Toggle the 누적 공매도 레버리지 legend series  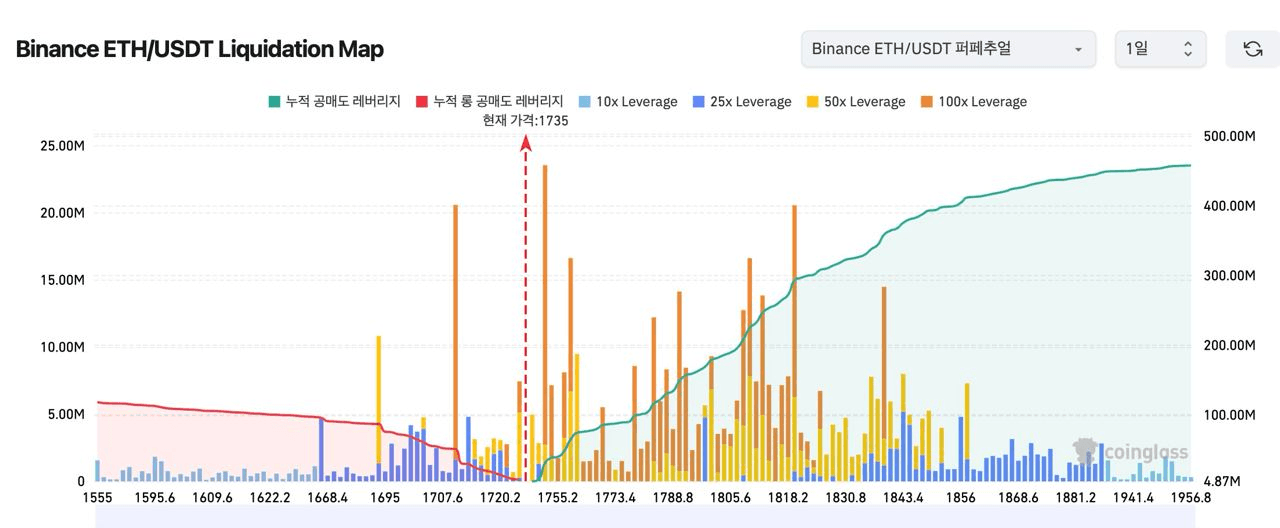pyautogui.click(x=334, y=101)
